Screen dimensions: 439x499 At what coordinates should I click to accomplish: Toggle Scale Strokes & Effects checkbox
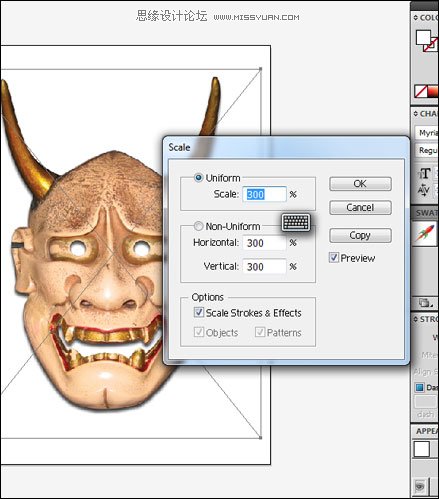point(199,312)
